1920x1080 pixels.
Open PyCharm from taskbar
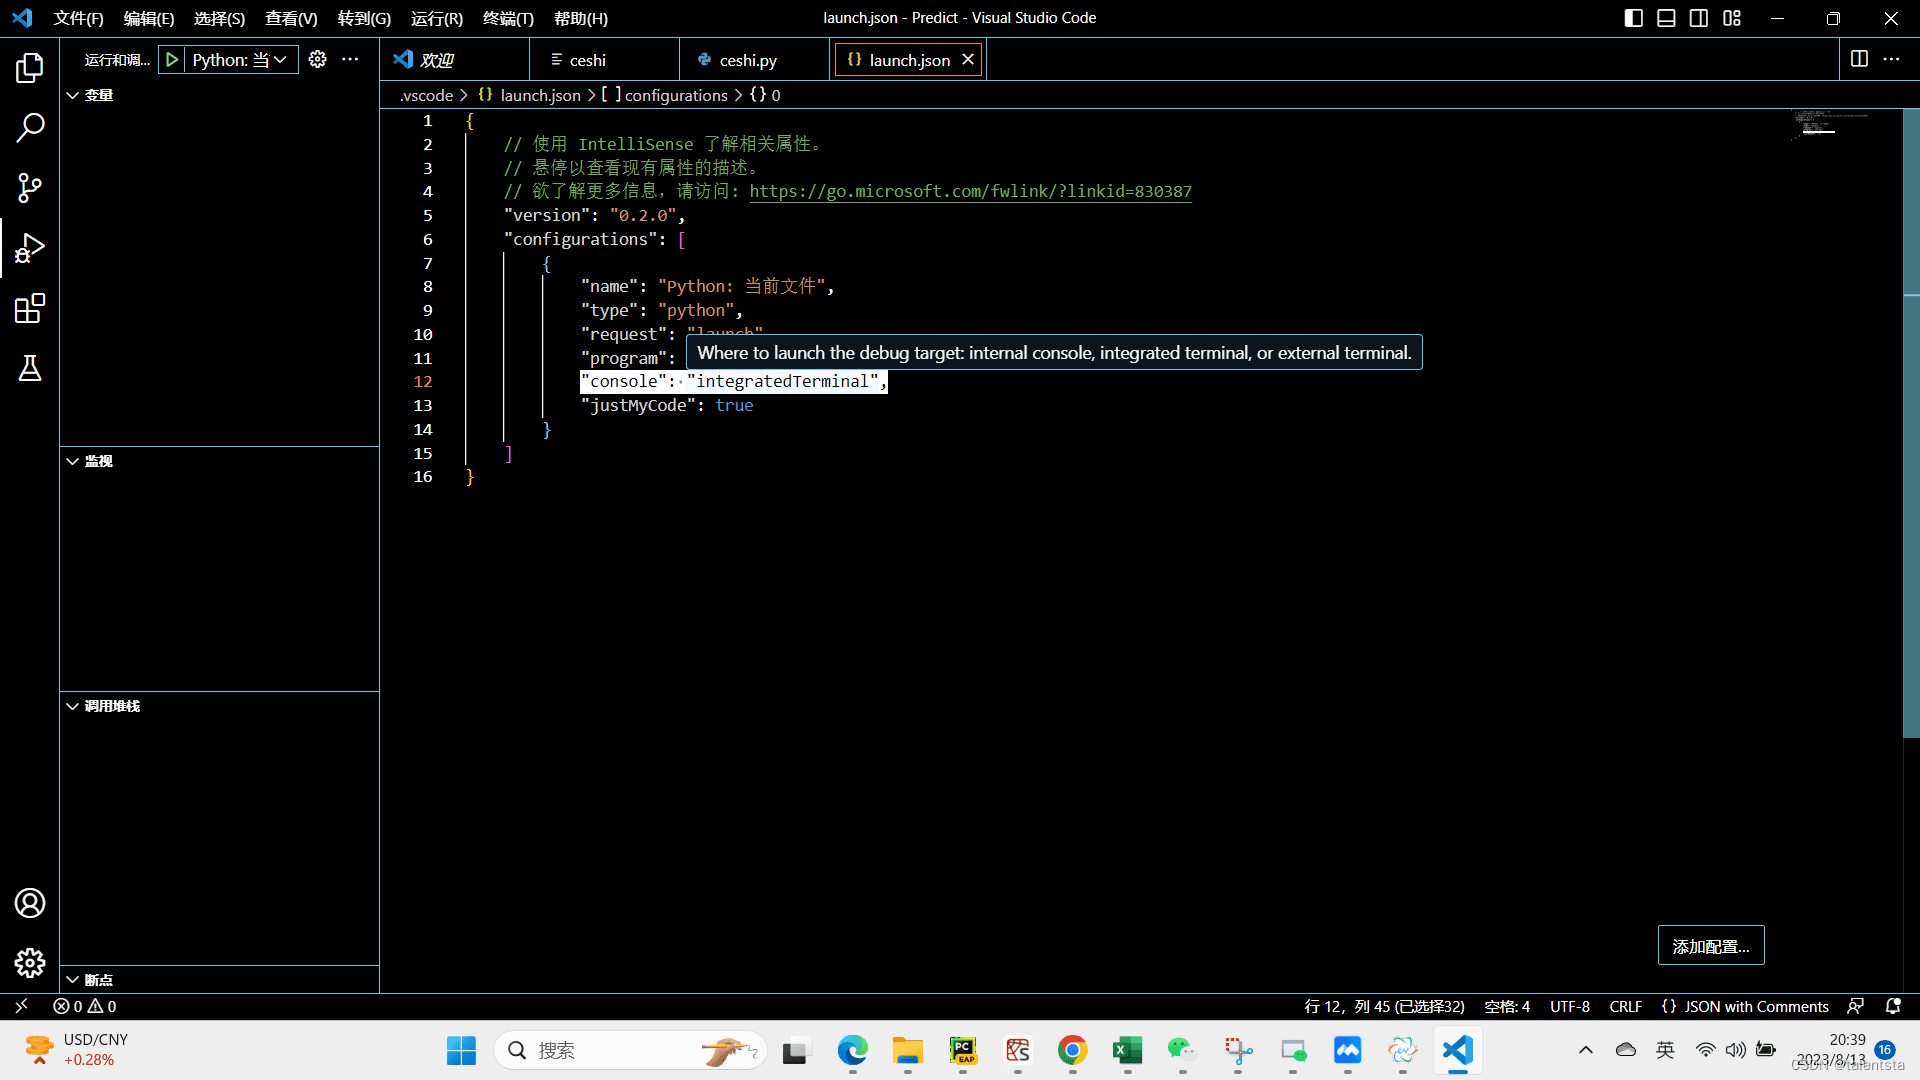point(962,1050)
